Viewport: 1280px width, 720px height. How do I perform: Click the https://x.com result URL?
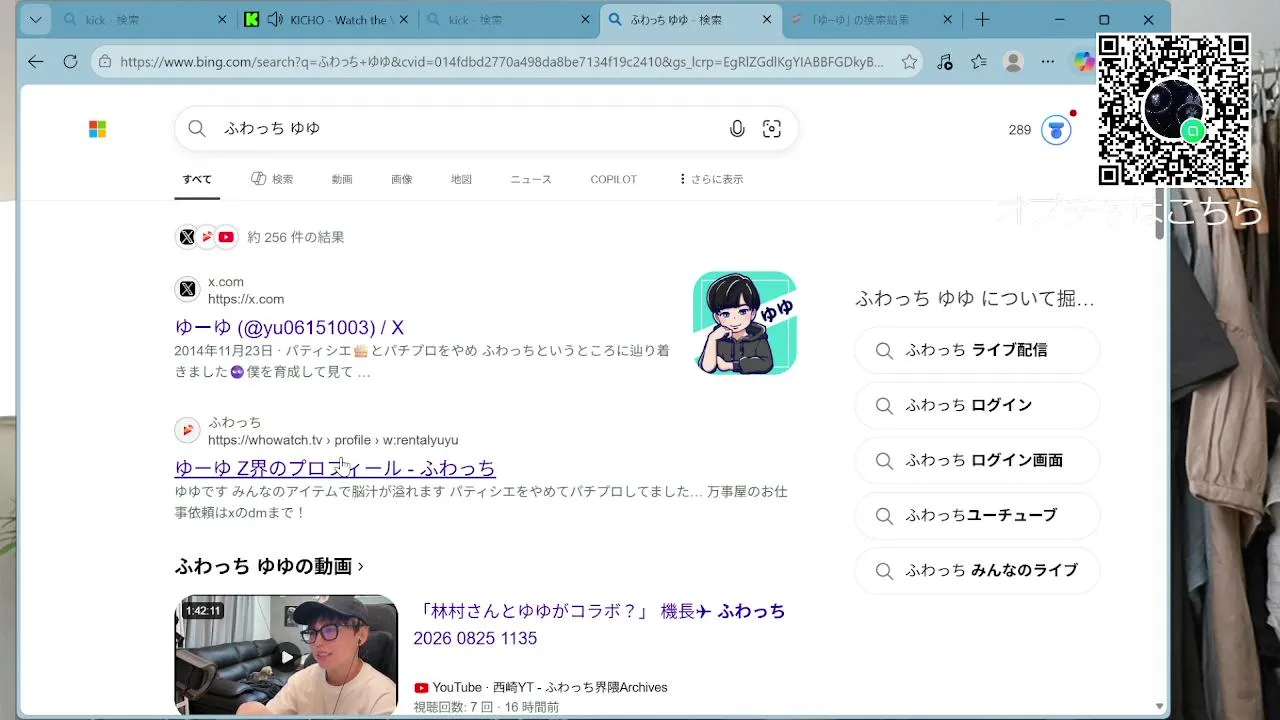pyautogui.click(x=246, y=299)
